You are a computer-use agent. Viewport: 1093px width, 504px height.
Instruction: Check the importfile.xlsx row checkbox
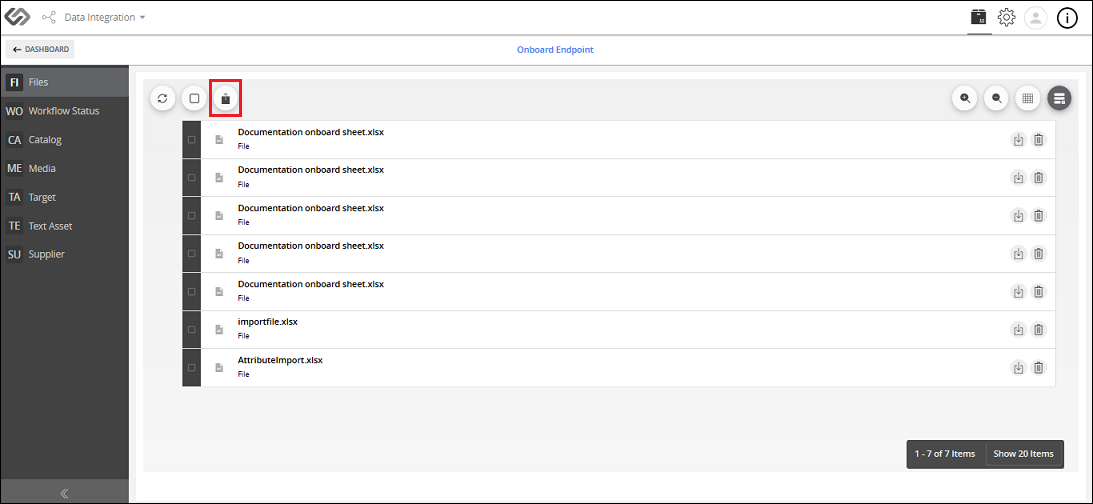pos(192,329)
